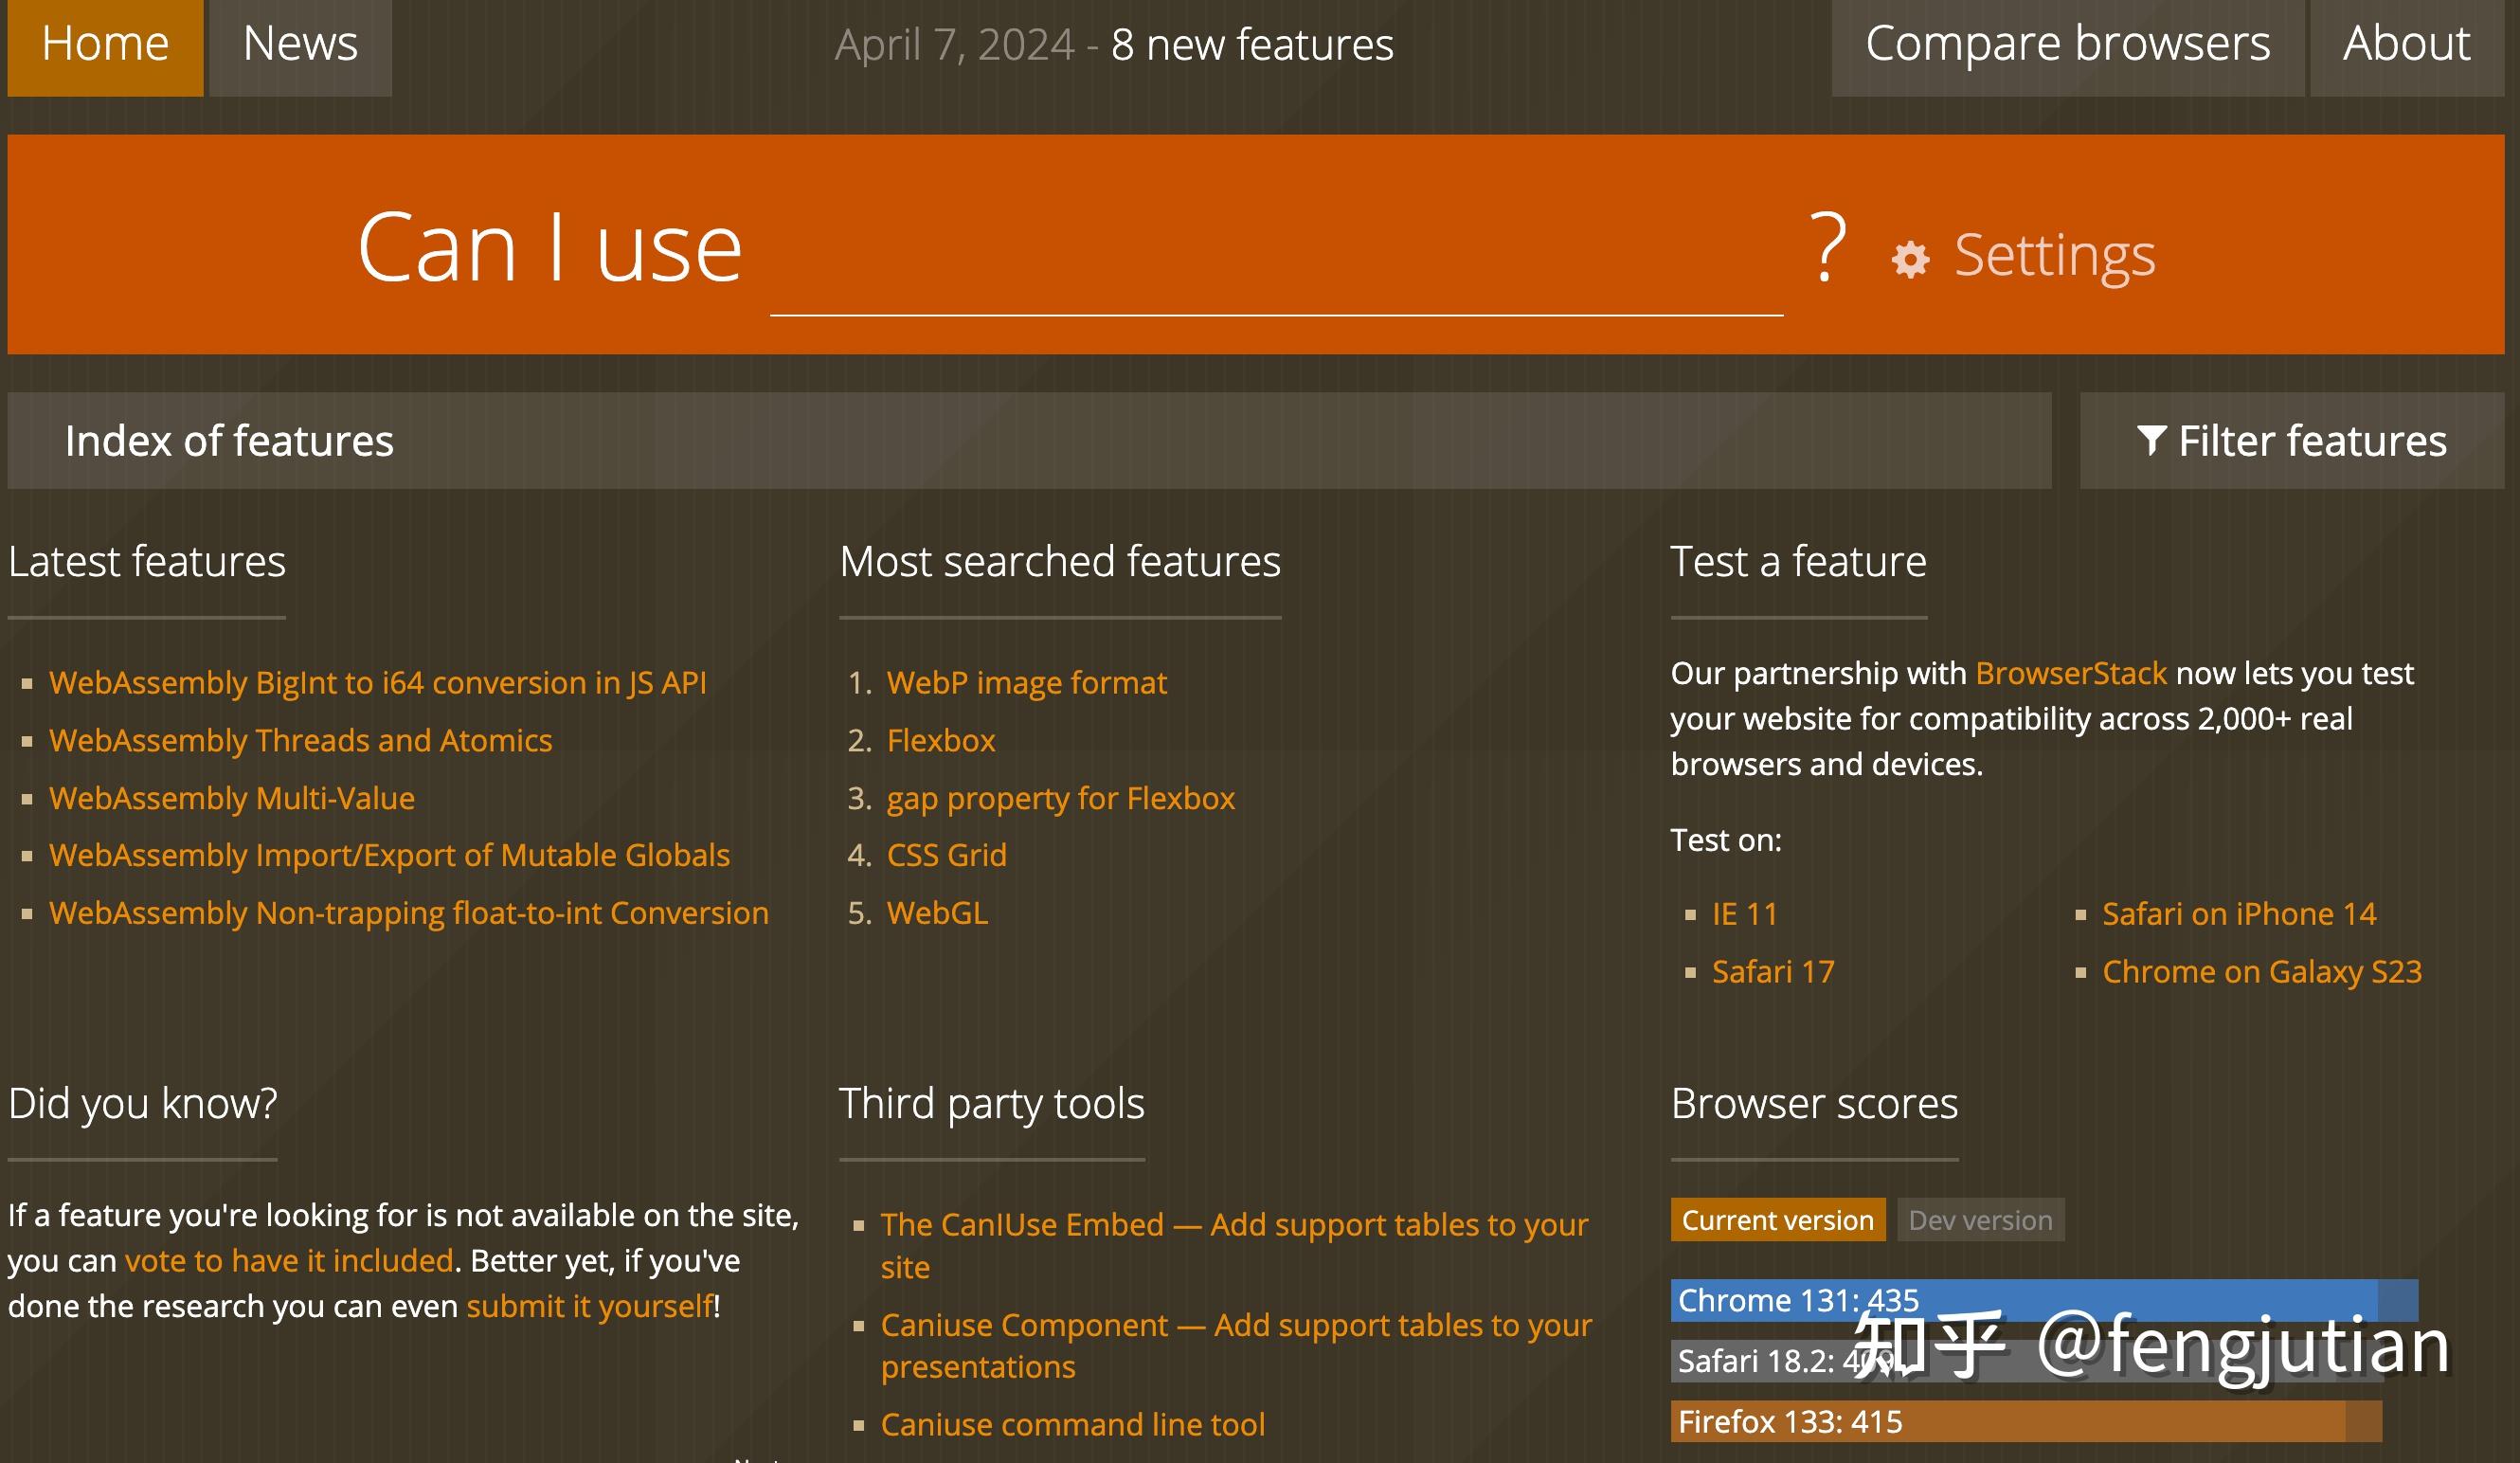Click the funnel icon in Filter features
Image resolution: width=2520 pixels, height=1463 pixels.
pos(2151,440)
